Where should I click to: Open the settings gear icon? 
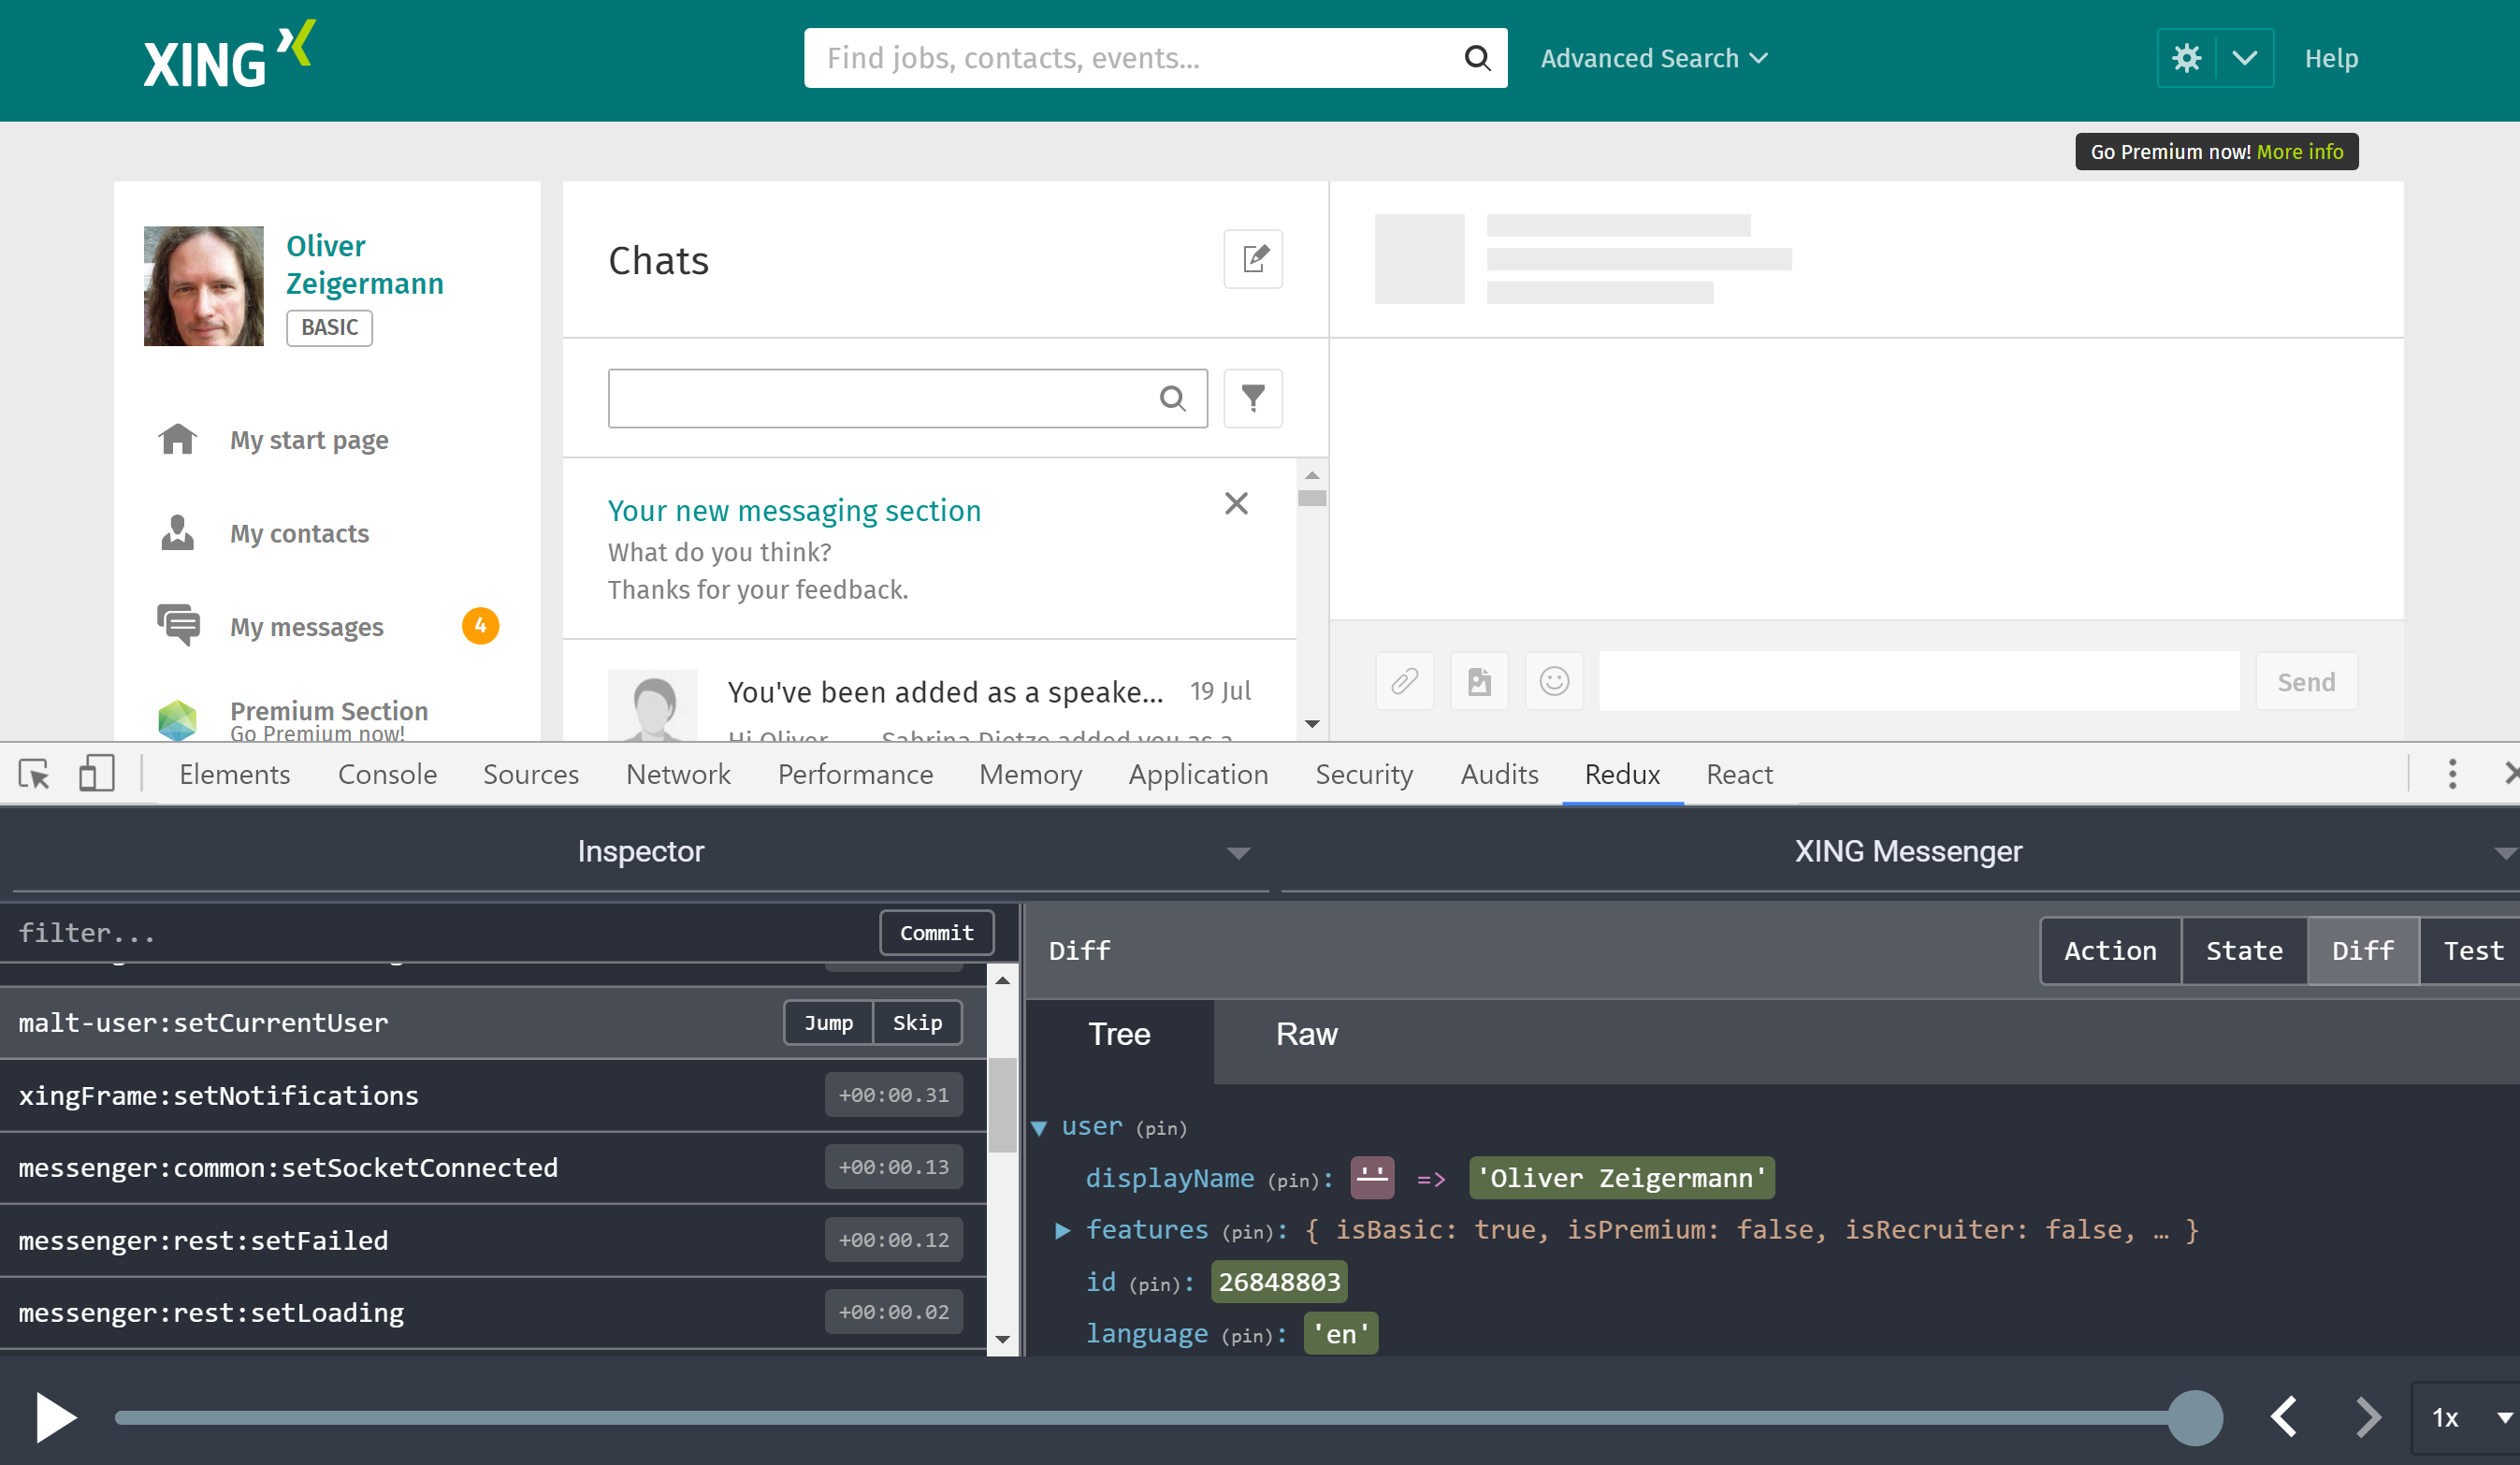pyautogui.click(x=2187, y=58)
